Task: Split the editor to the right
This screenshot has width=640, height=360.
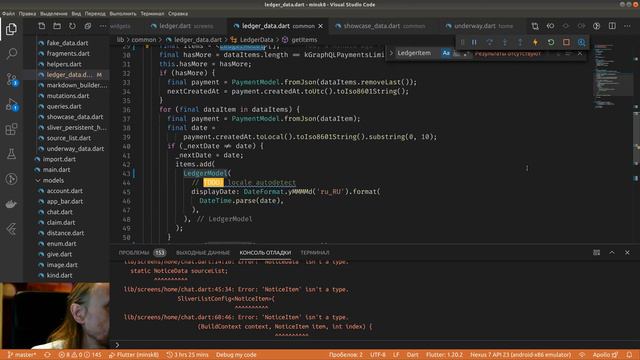Action: point(612,26)
